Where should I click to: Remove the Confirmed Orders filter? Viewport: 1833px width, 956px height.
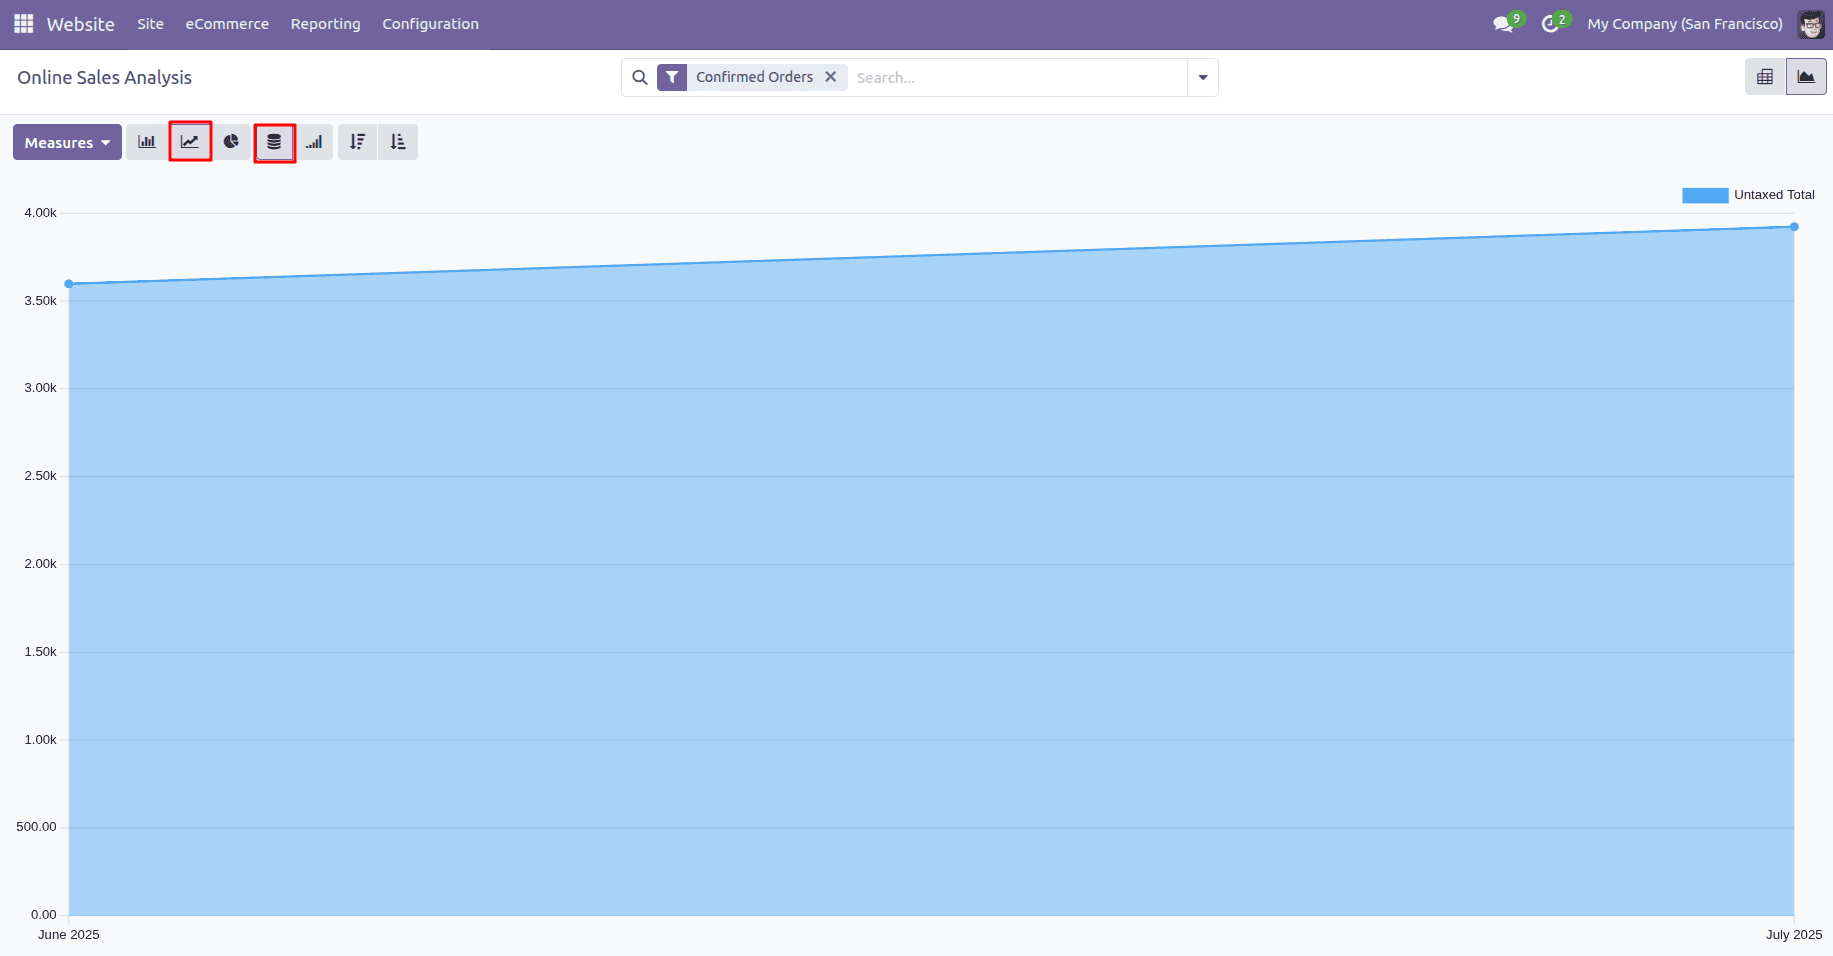click(830, 77)
